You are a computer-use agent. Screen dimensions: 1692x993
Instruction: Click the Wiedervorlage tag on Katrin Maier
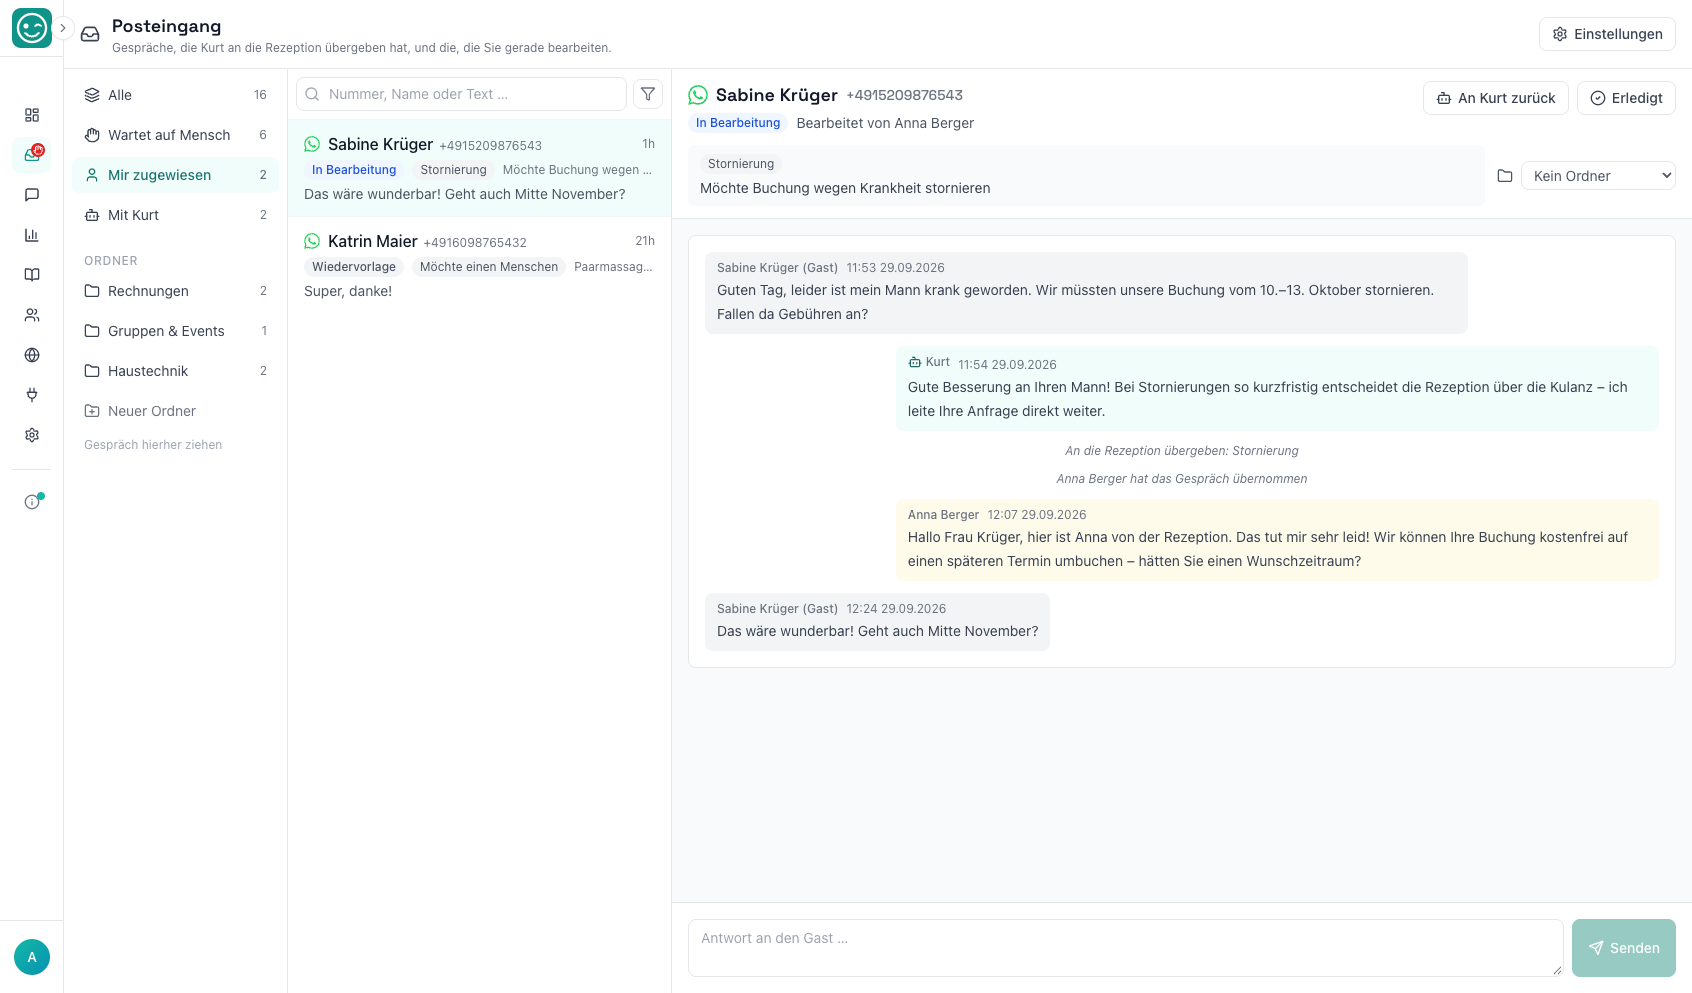point(354,267)
